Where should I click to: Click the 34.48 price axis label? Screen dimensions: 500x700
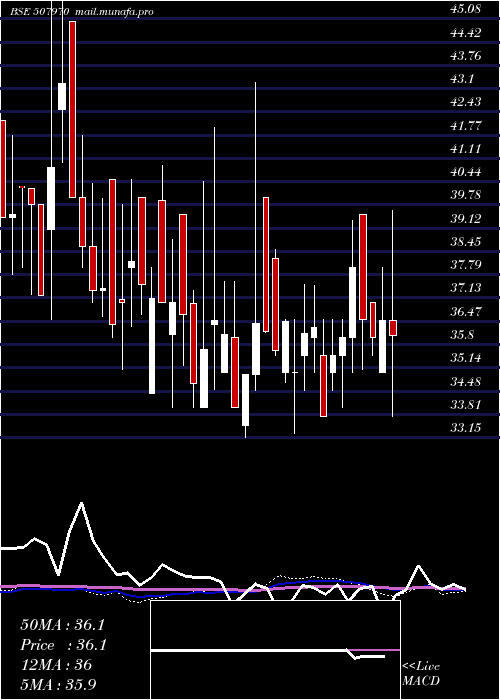tap(466, 381)
